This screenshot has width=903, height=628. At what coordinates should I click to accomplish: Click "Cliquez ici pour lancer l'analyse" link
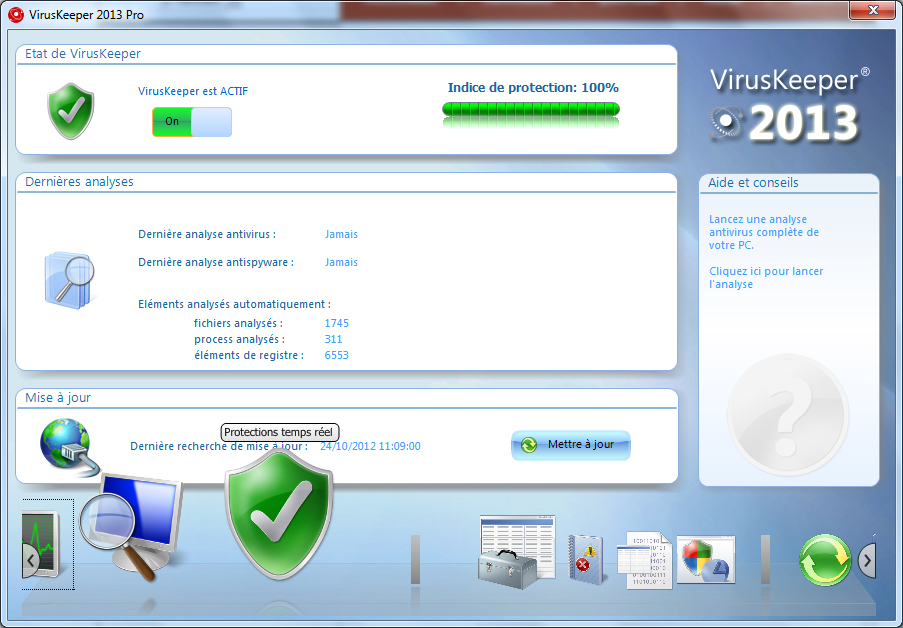point(766,278)
